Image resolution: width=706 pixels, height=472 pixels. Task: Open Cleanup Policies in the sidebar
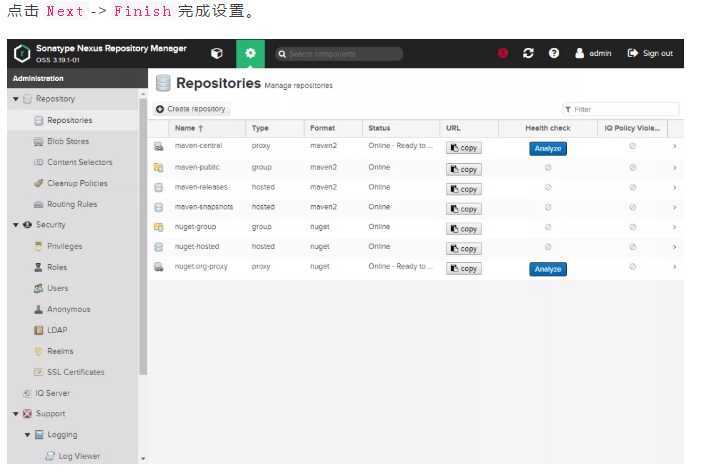[77, 183]
